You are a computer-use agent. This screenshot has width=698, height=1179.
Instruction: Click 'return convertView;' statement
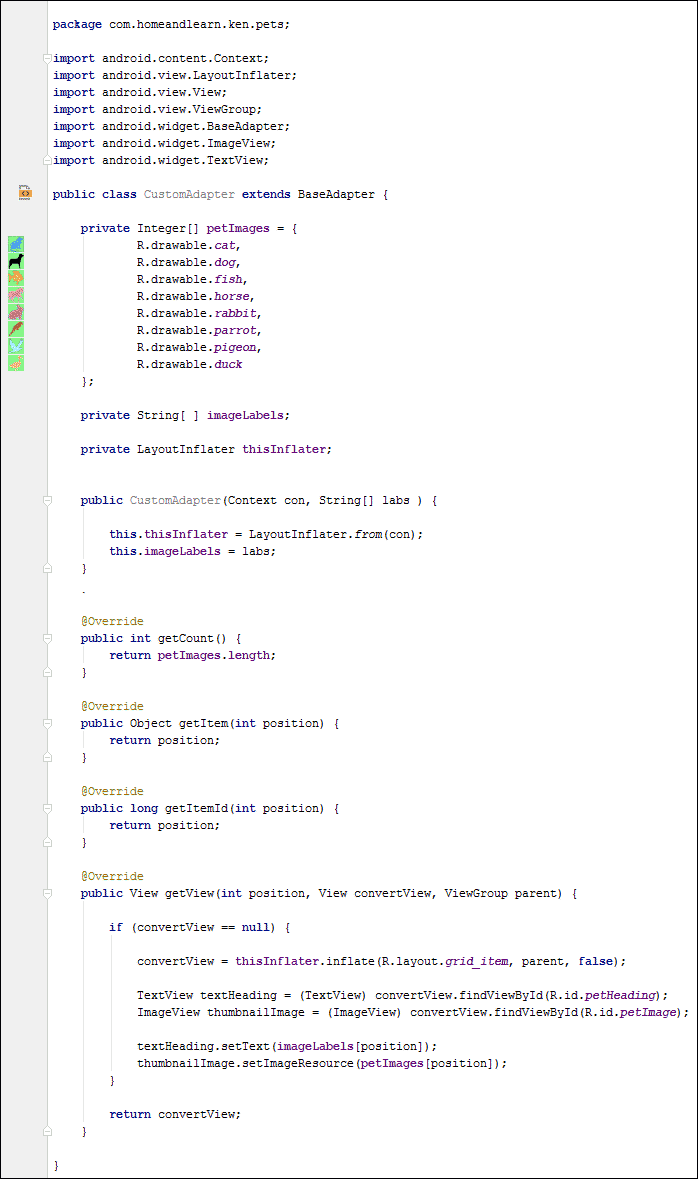point(175,1114)
